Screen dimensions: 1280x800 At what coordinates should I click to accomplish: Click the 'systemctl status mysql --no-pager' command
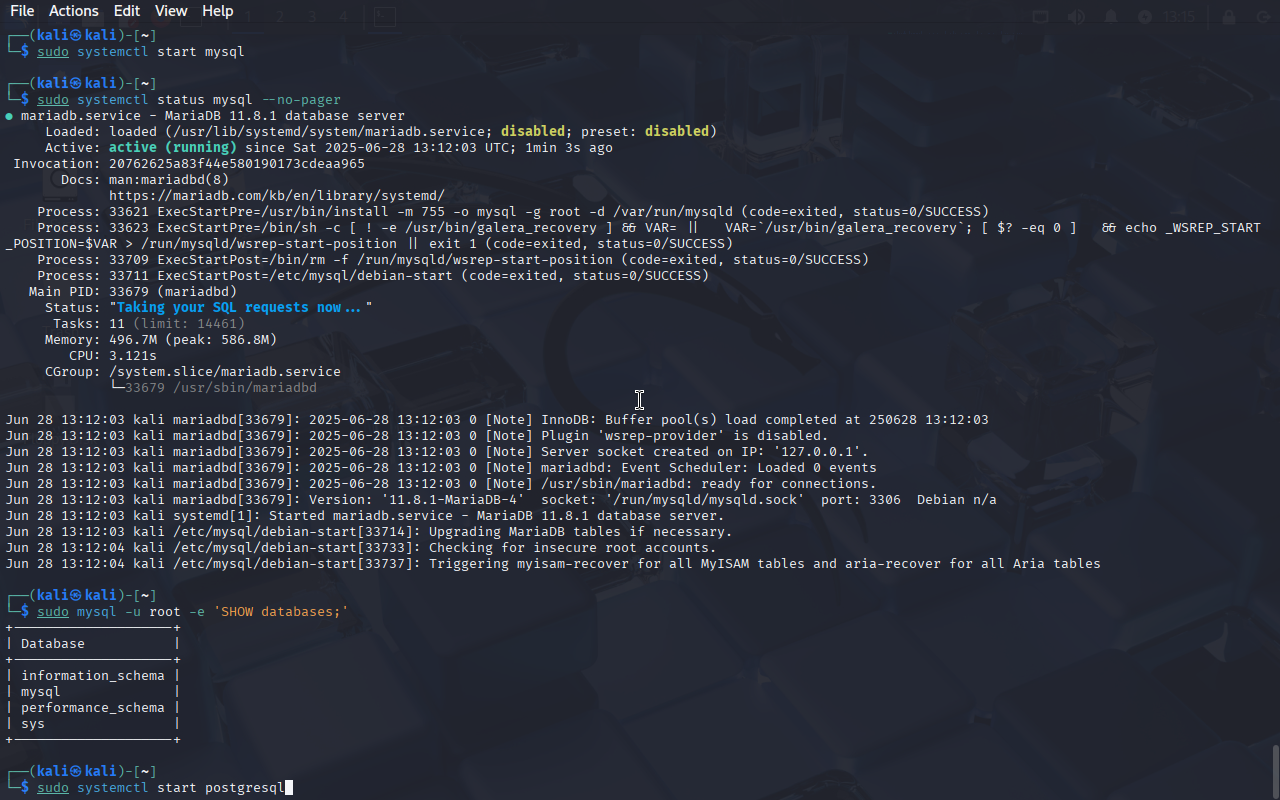[x=209, y=99]
